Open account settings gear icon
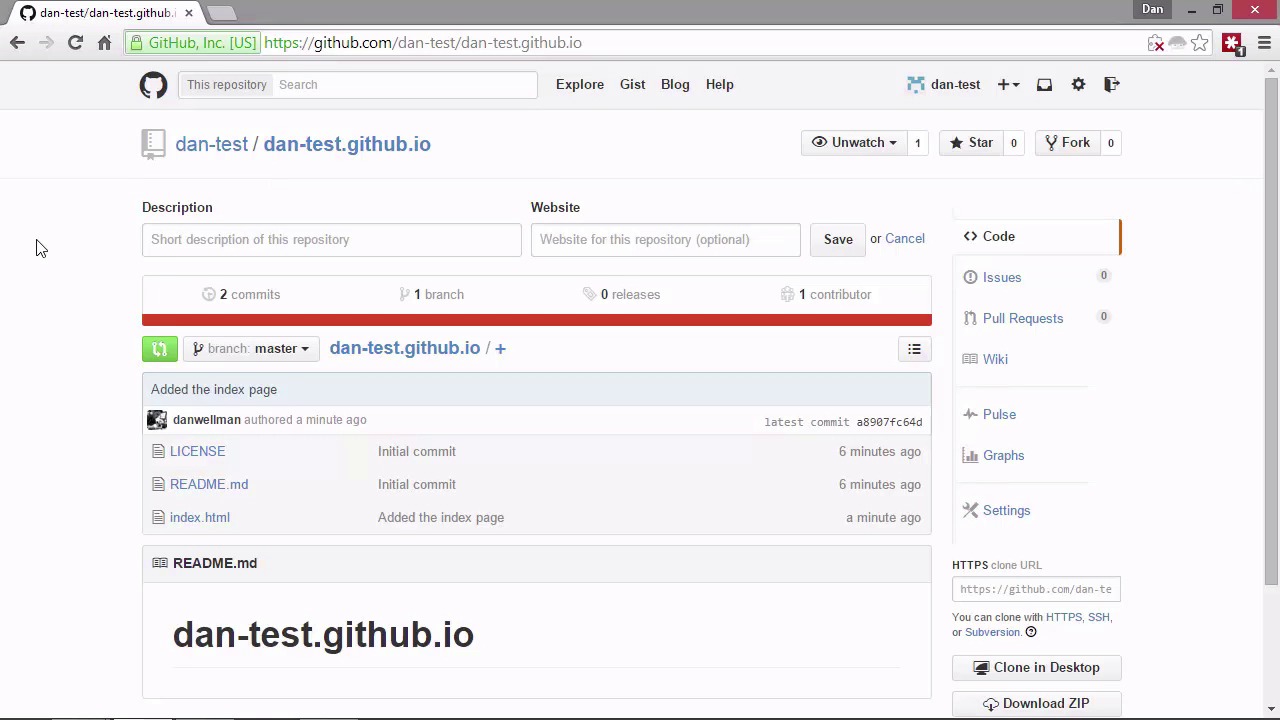 tap(1078, 85)
